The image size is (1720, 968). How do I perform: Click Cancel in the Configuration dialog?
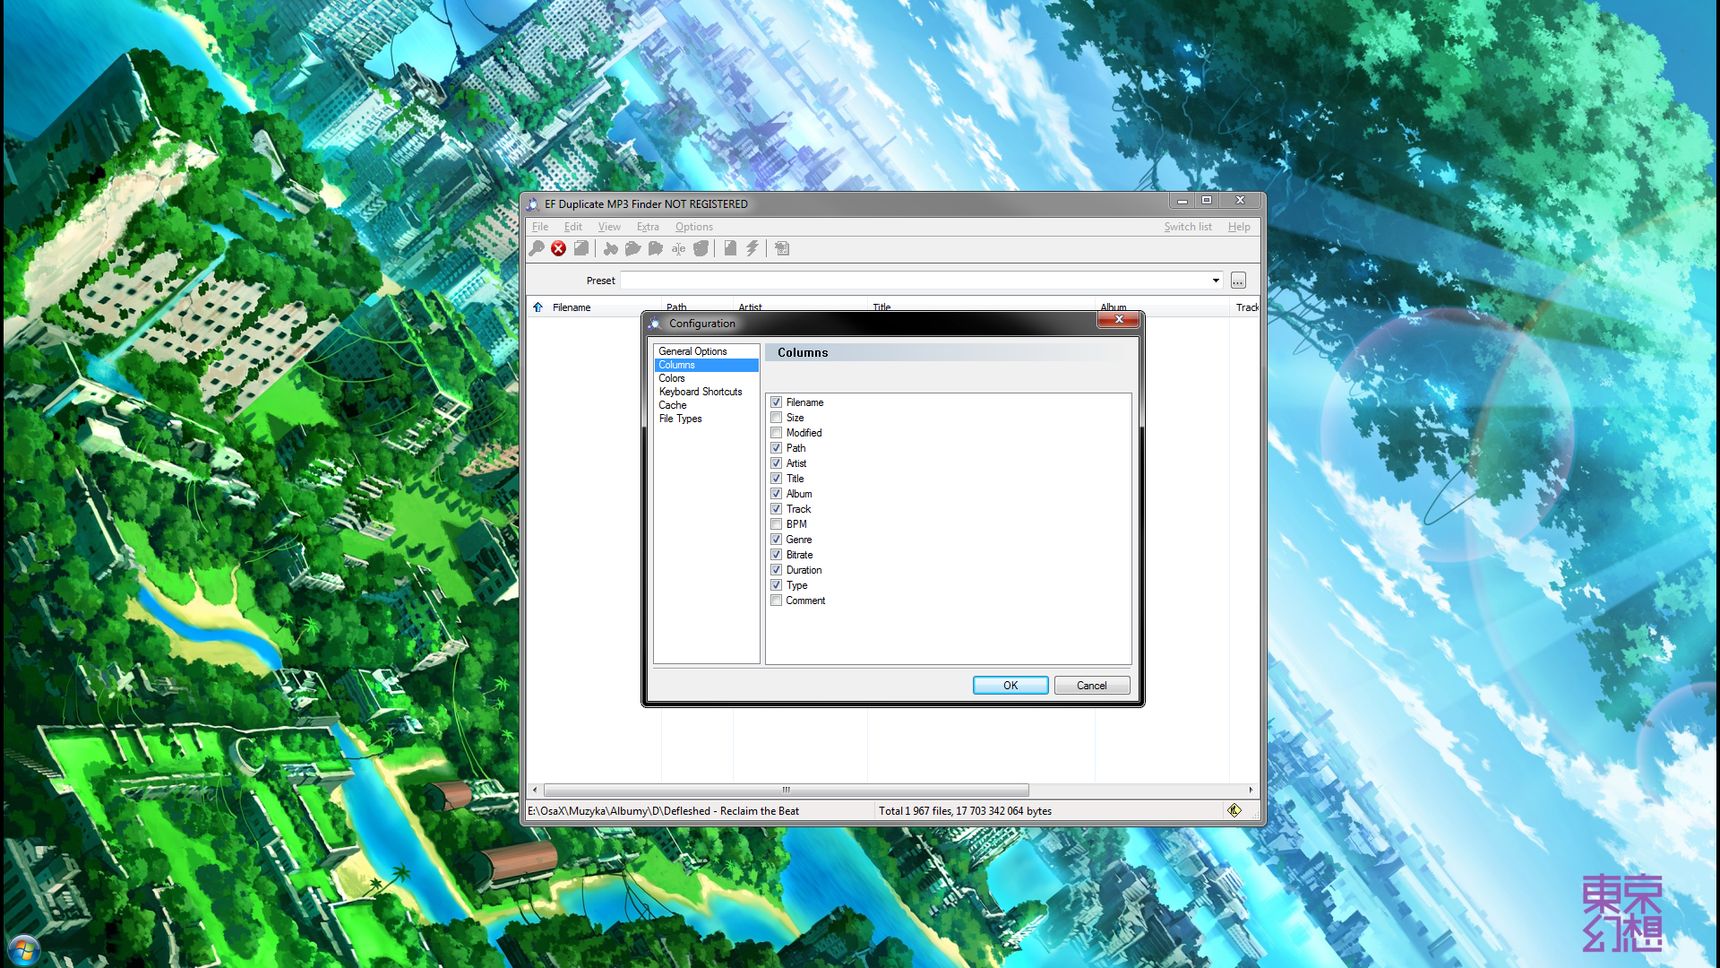tap(1091, 685)
